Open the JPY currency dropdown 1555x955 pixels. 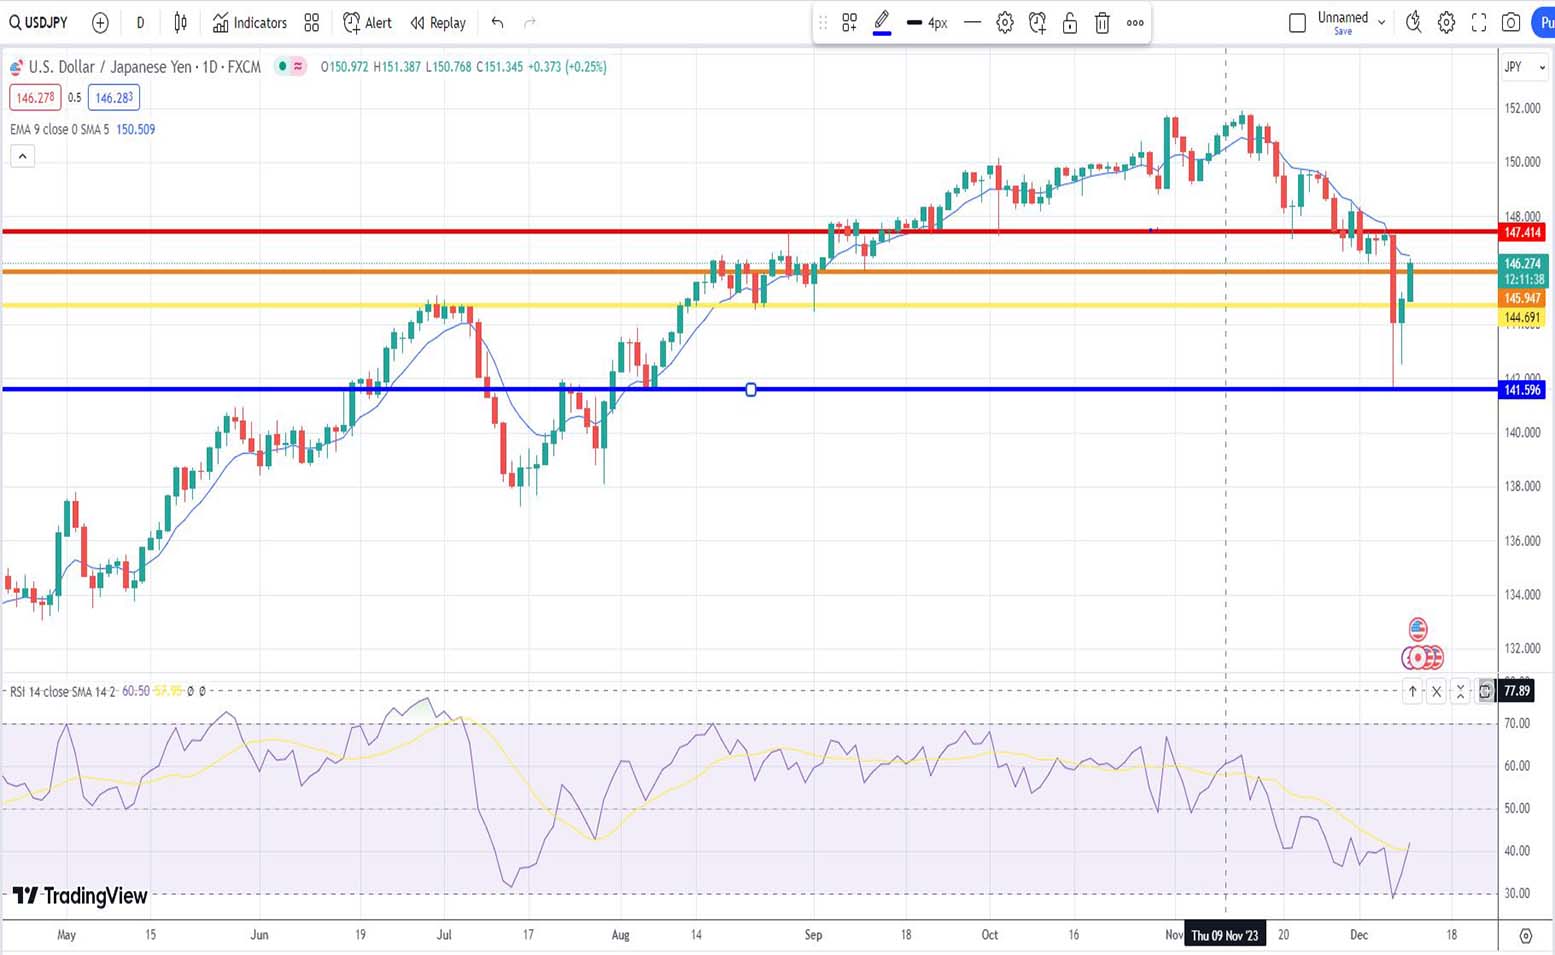[1524, 67]
